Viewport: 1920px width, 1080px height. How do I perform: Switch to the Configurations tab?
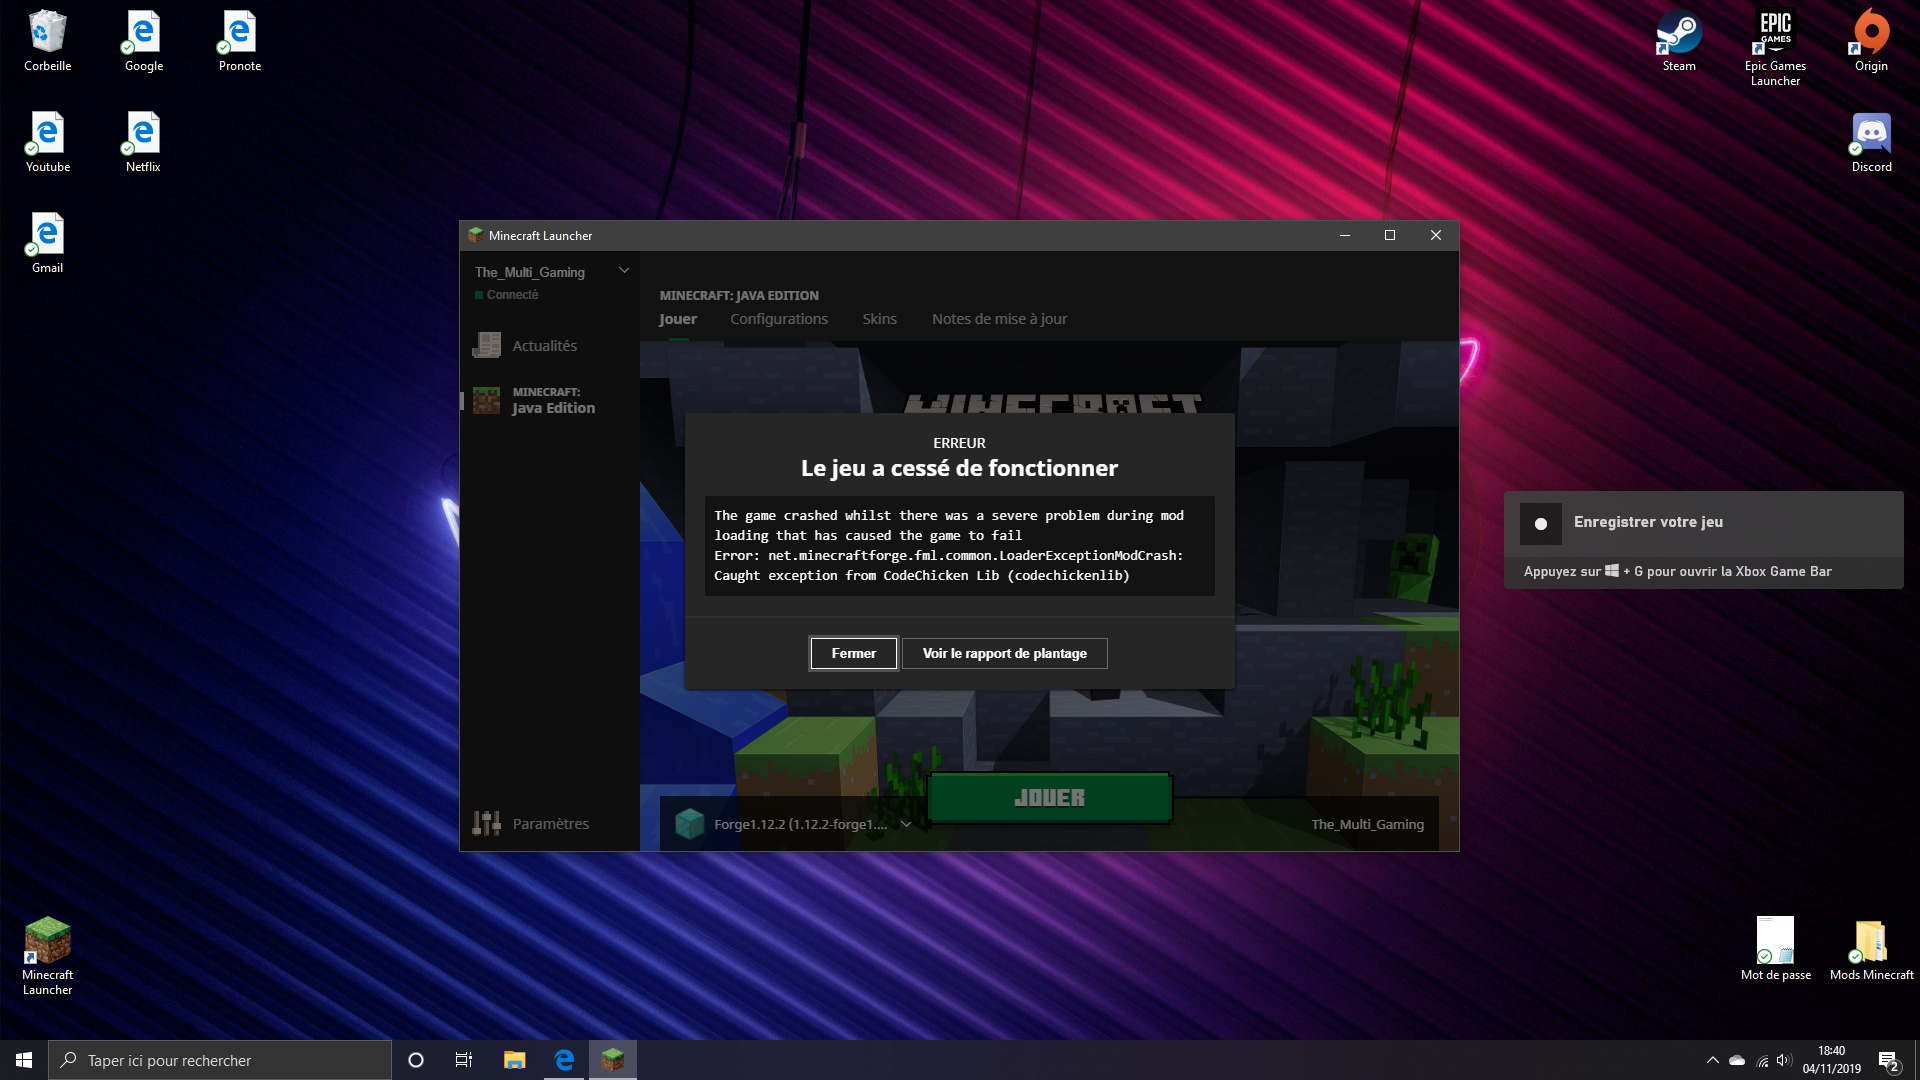(779, 319)
